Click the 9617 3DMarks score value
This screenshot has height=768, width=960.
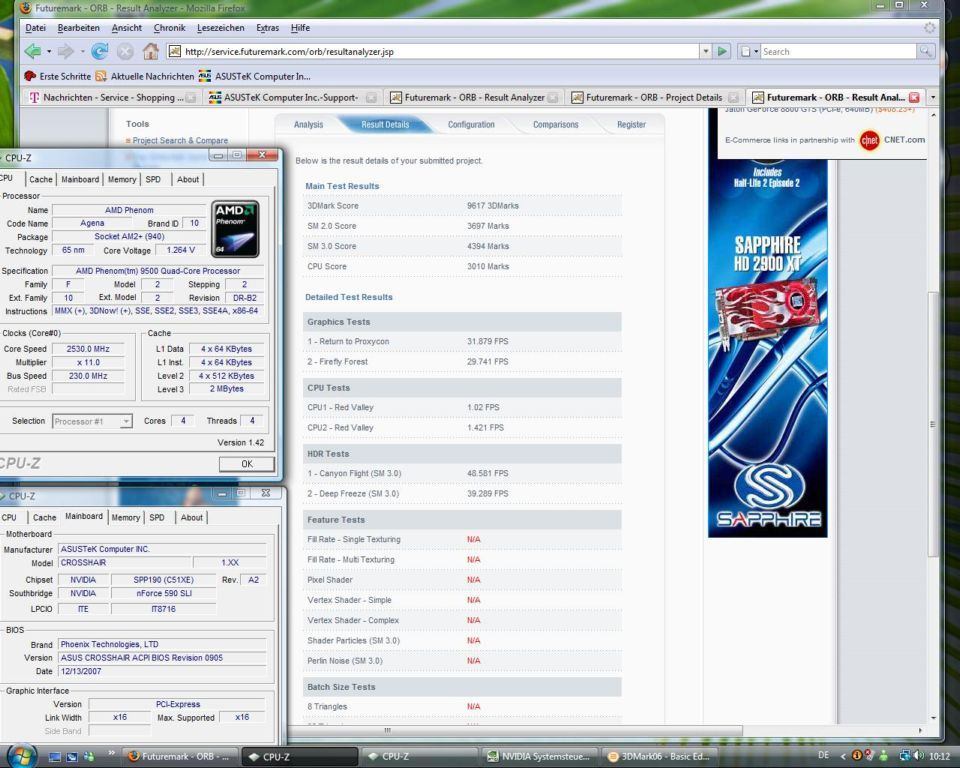tap(493, 206)
